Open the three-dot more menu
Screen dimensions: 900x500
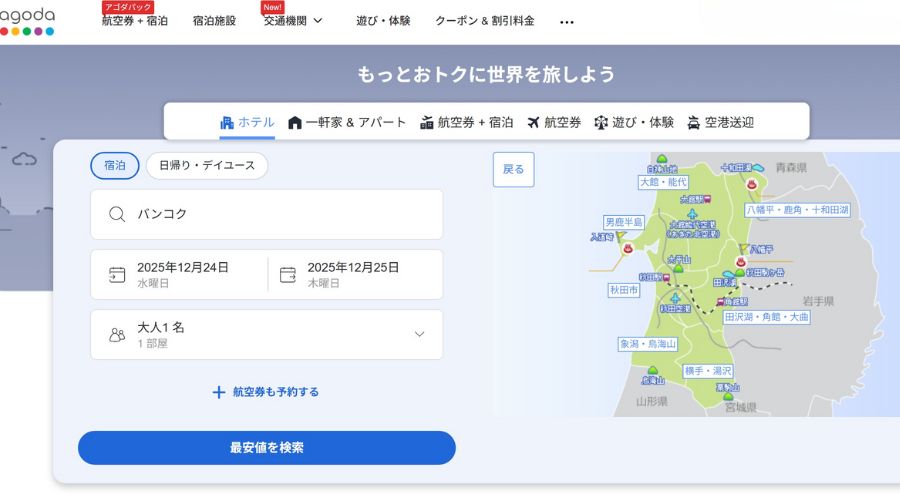click(x=567, y=22)
